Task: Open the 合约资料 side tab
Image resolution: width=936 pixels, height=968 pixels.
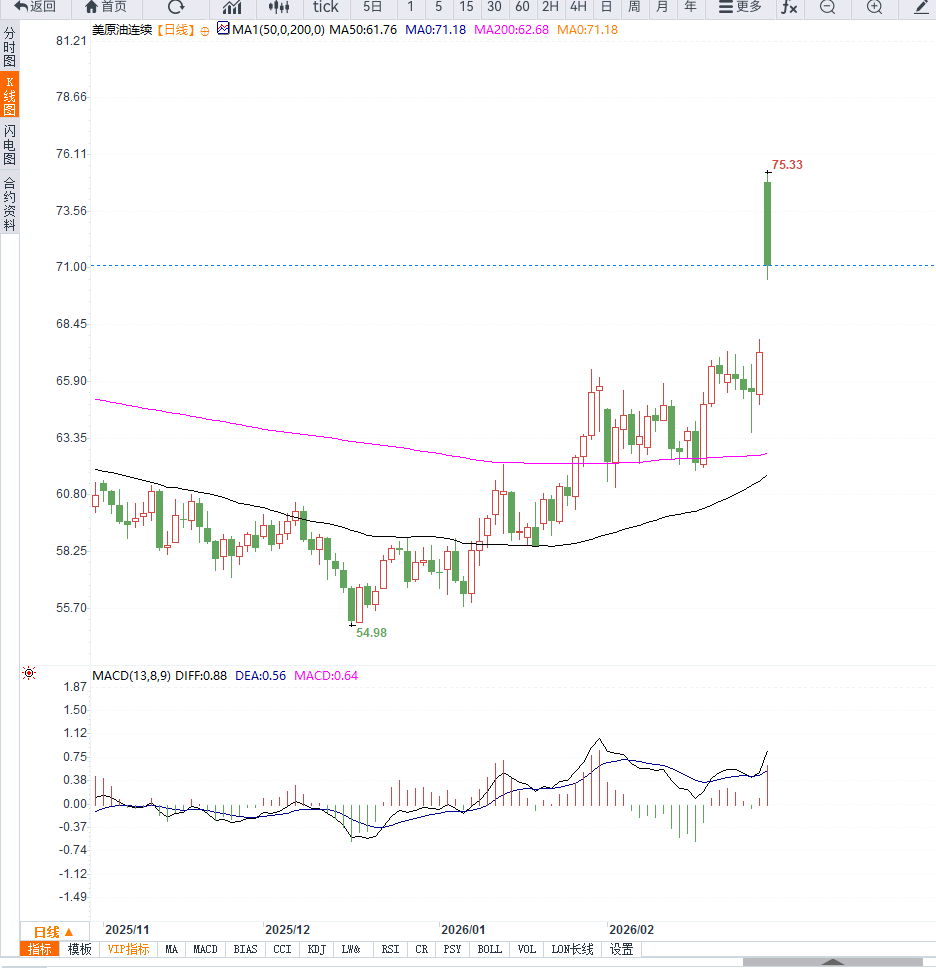Action: (x=9, y=204)
